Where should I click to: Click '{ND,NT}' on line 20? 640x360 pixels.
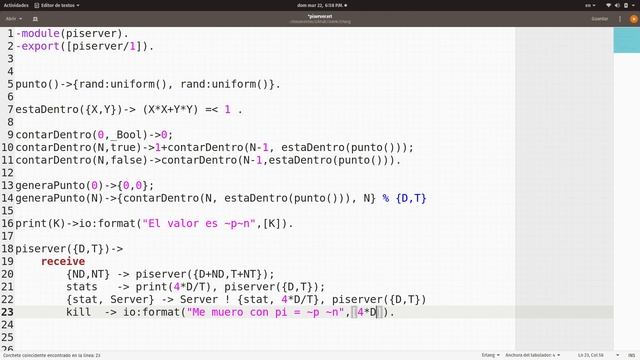[88, 274]
